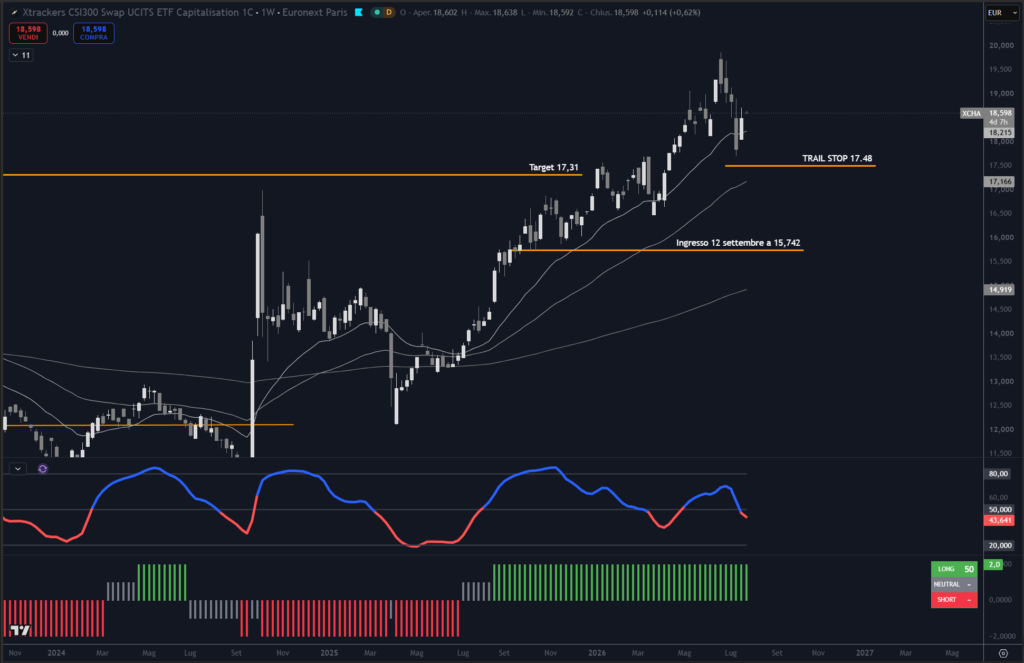Image resolution: width=1024 pixels, height=663 pixels.
Task: Click the green LONG table cell
Action: [946, 569]
